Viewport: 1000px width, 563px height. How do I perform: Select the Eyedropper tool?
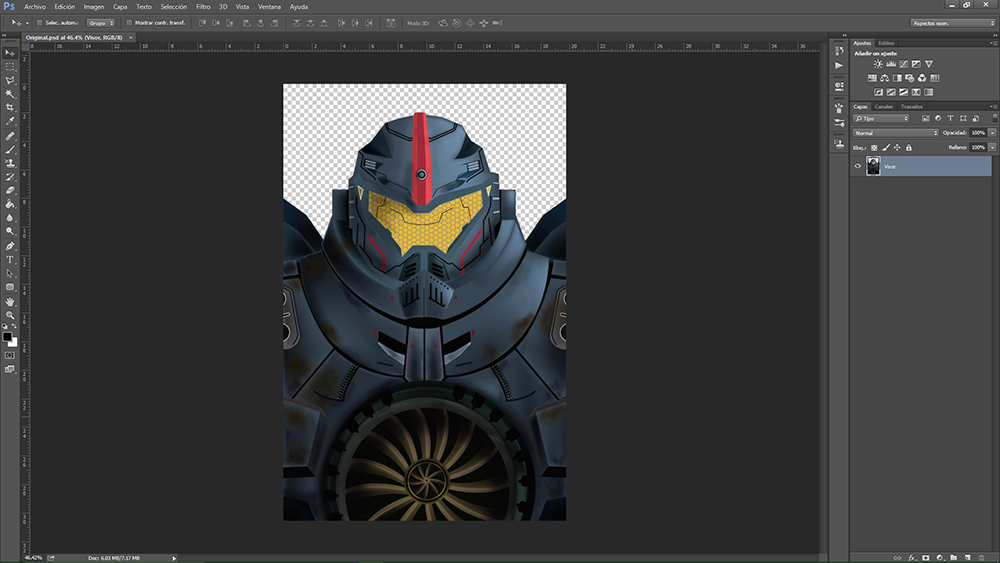point(10,121)
